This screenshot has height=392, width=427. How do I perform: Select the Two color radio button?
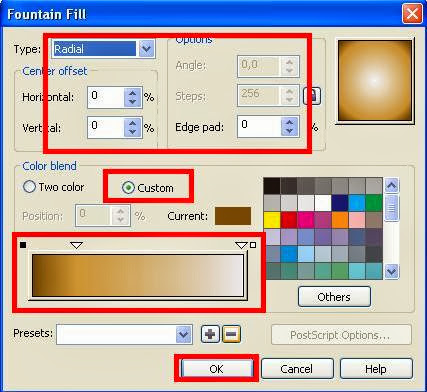[29, 187]
